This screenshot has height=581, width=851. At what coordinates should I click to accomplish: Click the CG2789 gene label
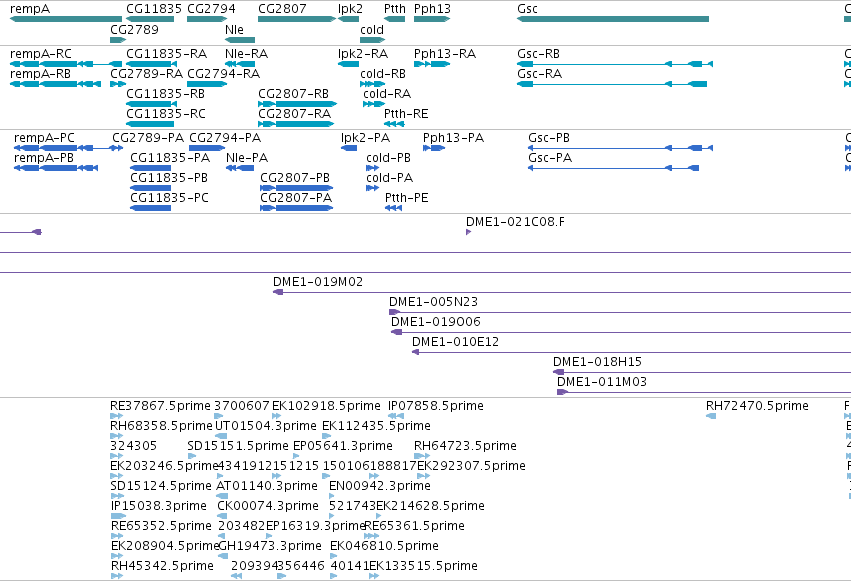[x=135, y=29]
